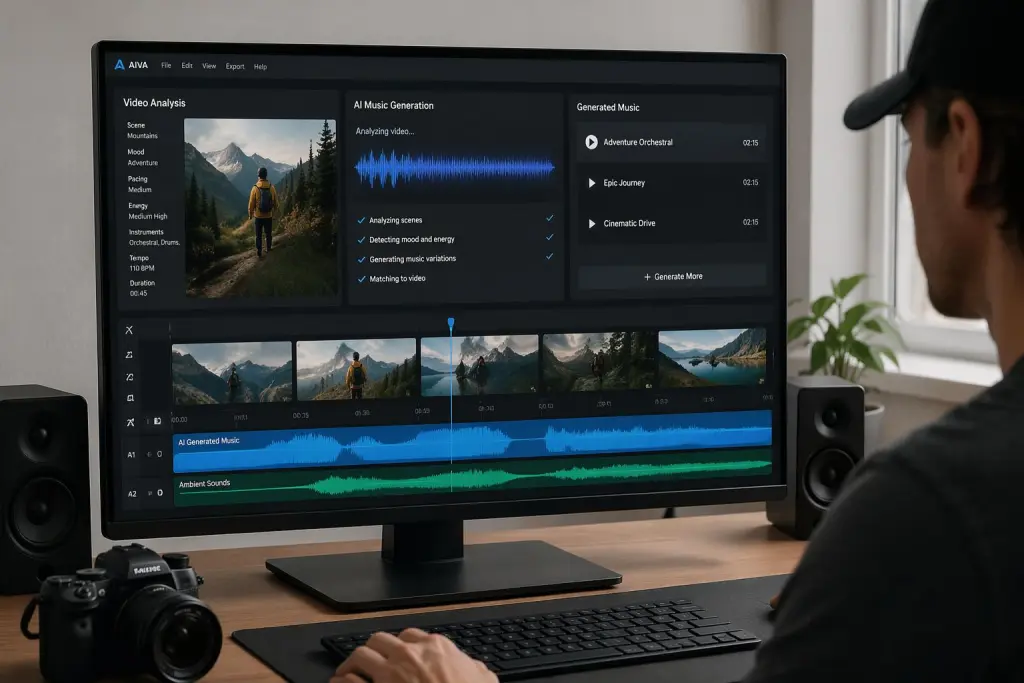Viewport: 1024px width, 683px height.
Task: Select the A2 track label
Action: 132,494
